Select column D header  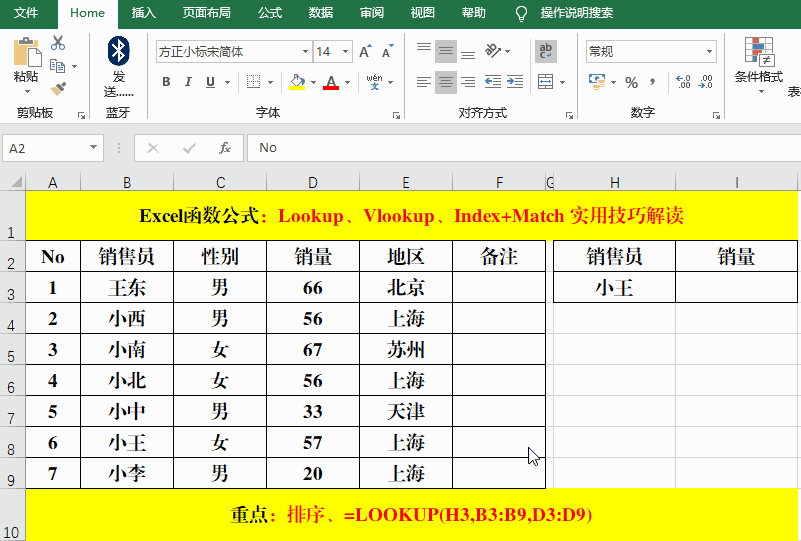click(x=313, y=182)
